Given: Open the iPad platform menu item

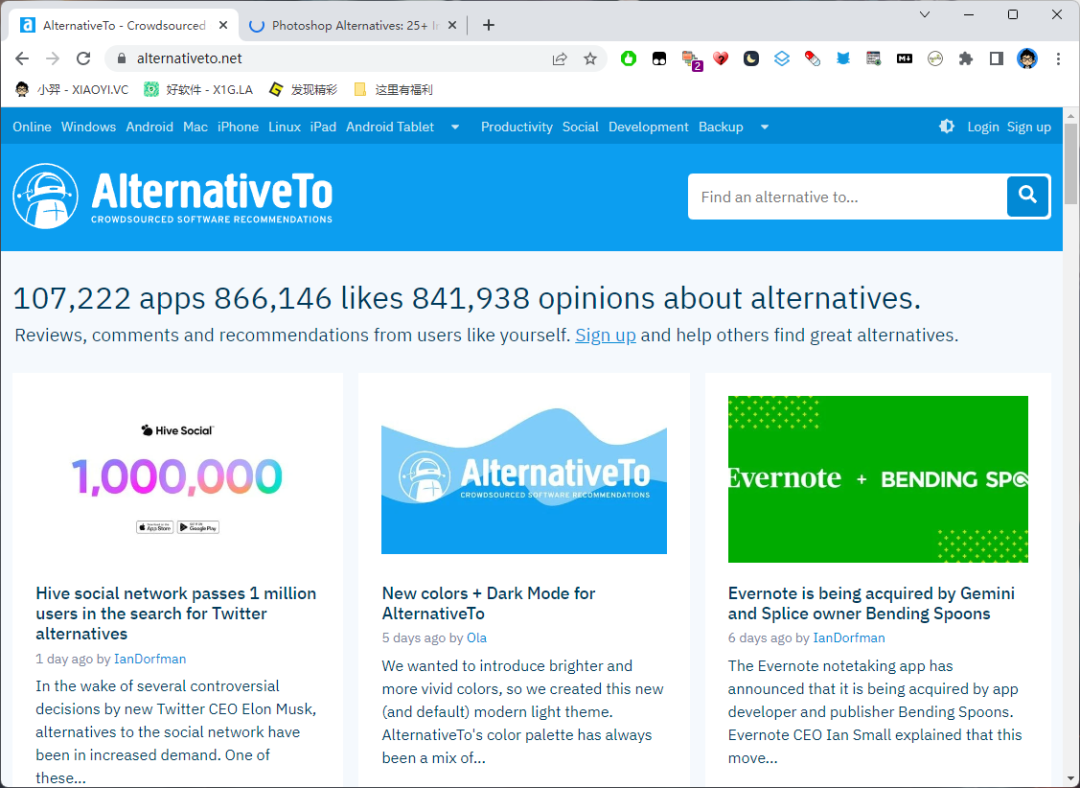Looking at the screenshot, I should 323,127.
